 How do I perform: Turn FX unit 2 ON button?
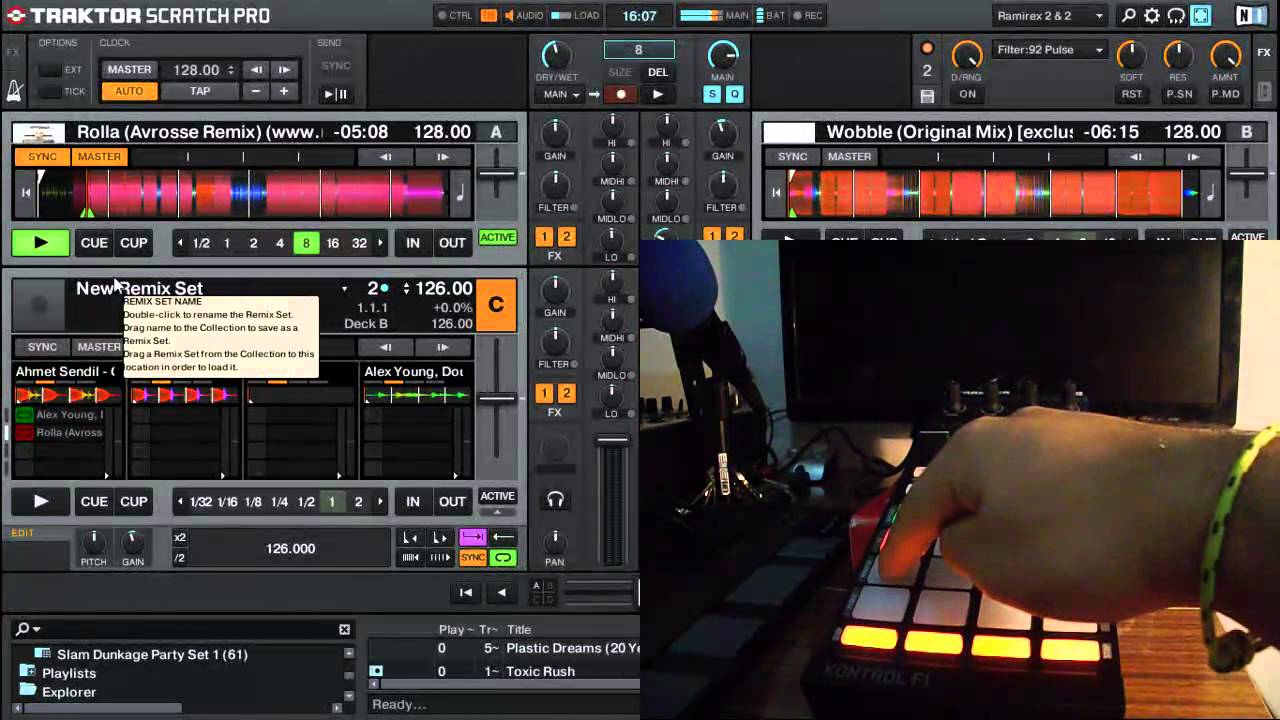(x=967, y=94)
